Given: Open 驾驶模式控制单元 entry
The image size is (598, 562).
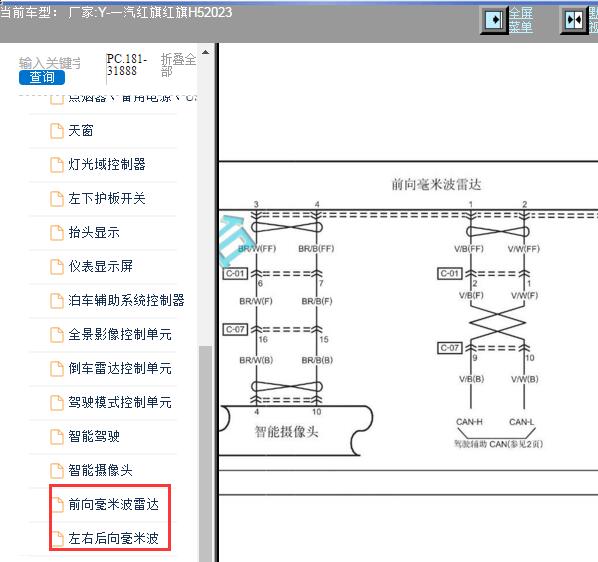Looking at the screenshot, I should tap(120, 402).
